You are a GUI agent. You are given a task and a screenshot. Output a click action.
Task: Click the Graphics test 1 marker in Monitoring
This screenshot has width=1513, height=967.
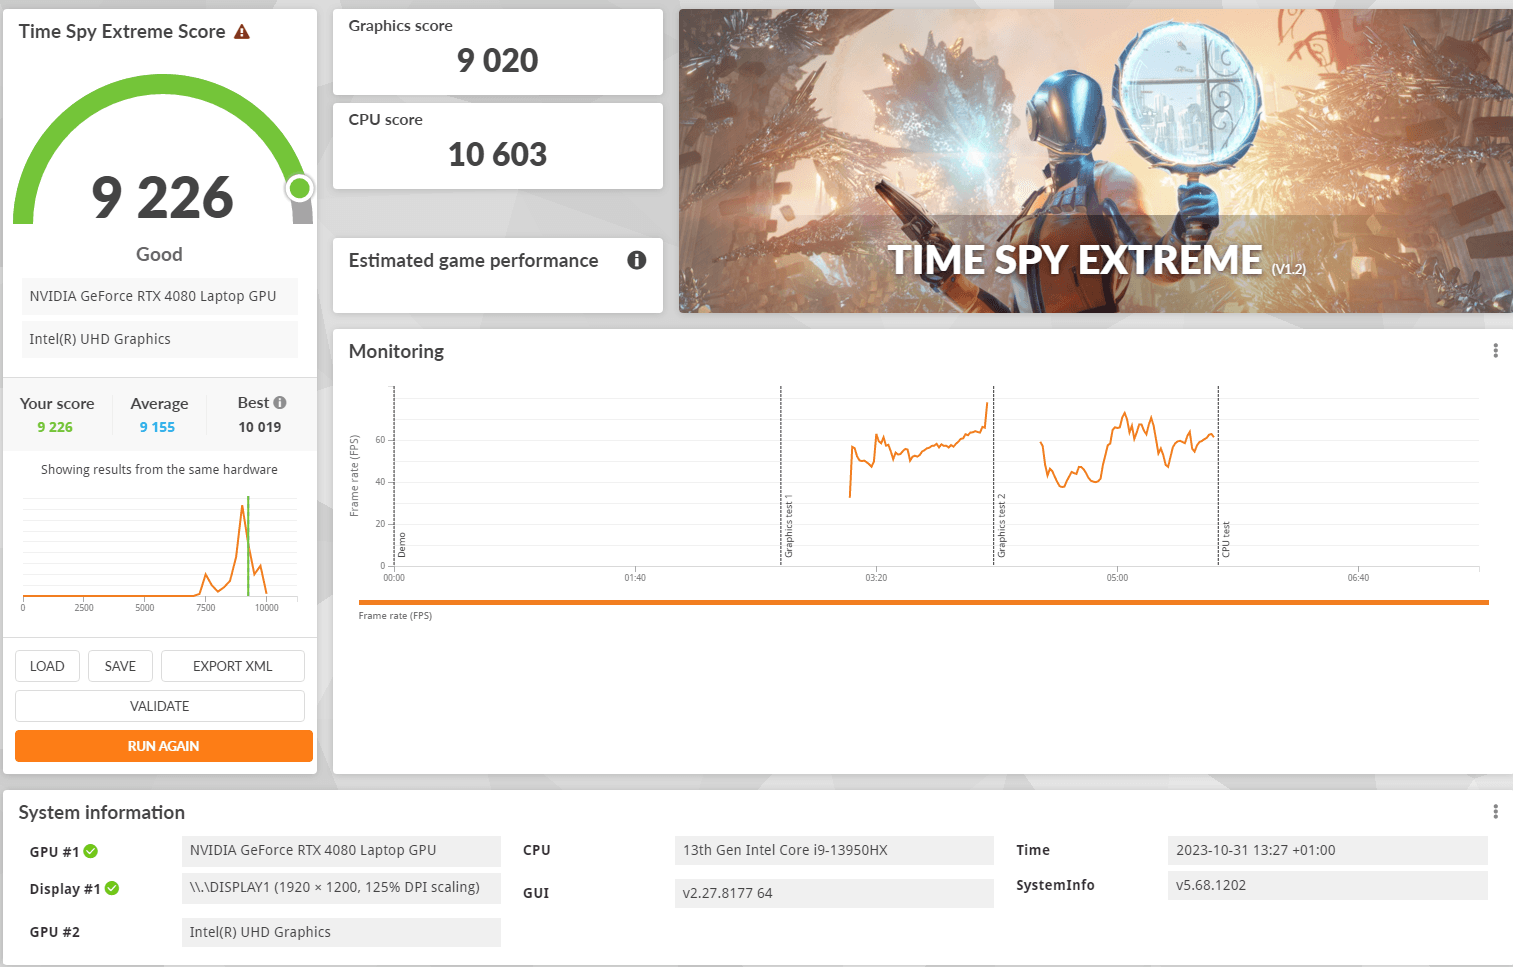point(788,526)
